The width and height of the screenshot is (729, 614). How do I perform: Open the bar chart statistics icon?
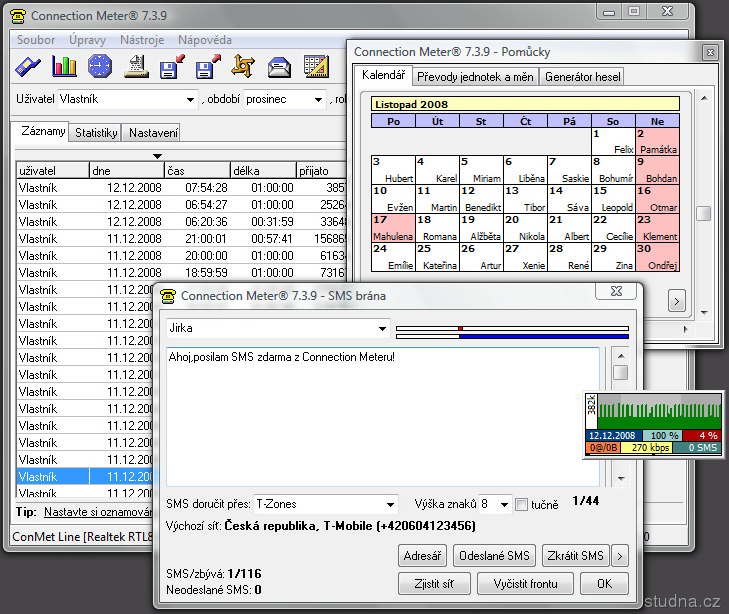tap(65, 67)
